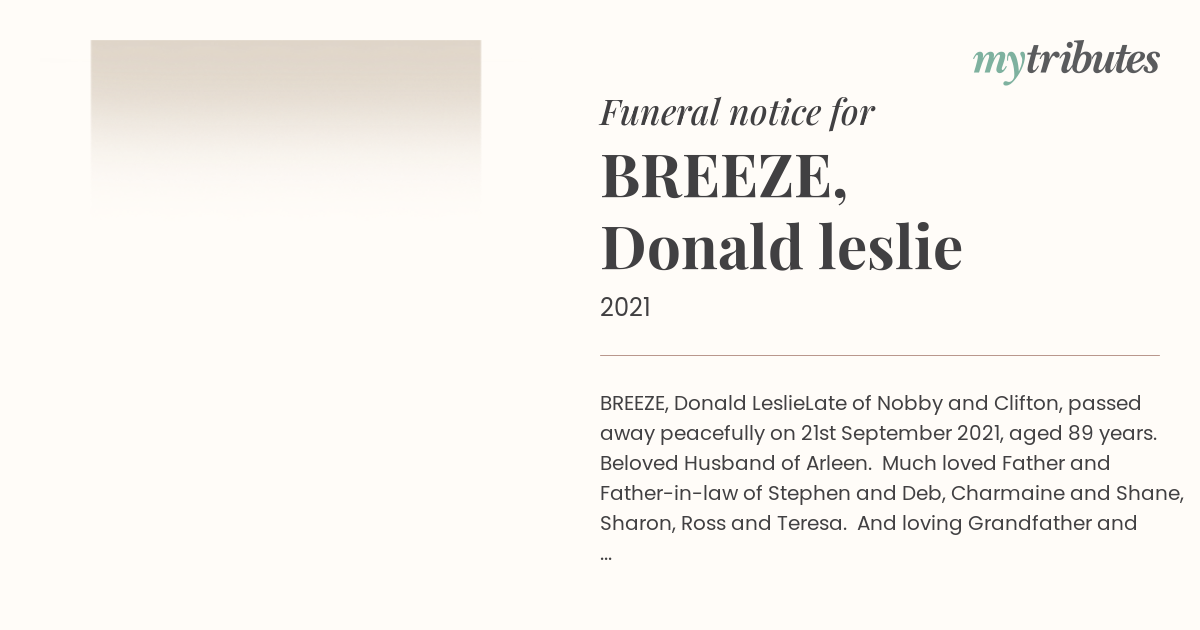Expand the notice via trailing ellipsis
The height and width of the screenshot is (630, 1200).
(x=606, y=554)
